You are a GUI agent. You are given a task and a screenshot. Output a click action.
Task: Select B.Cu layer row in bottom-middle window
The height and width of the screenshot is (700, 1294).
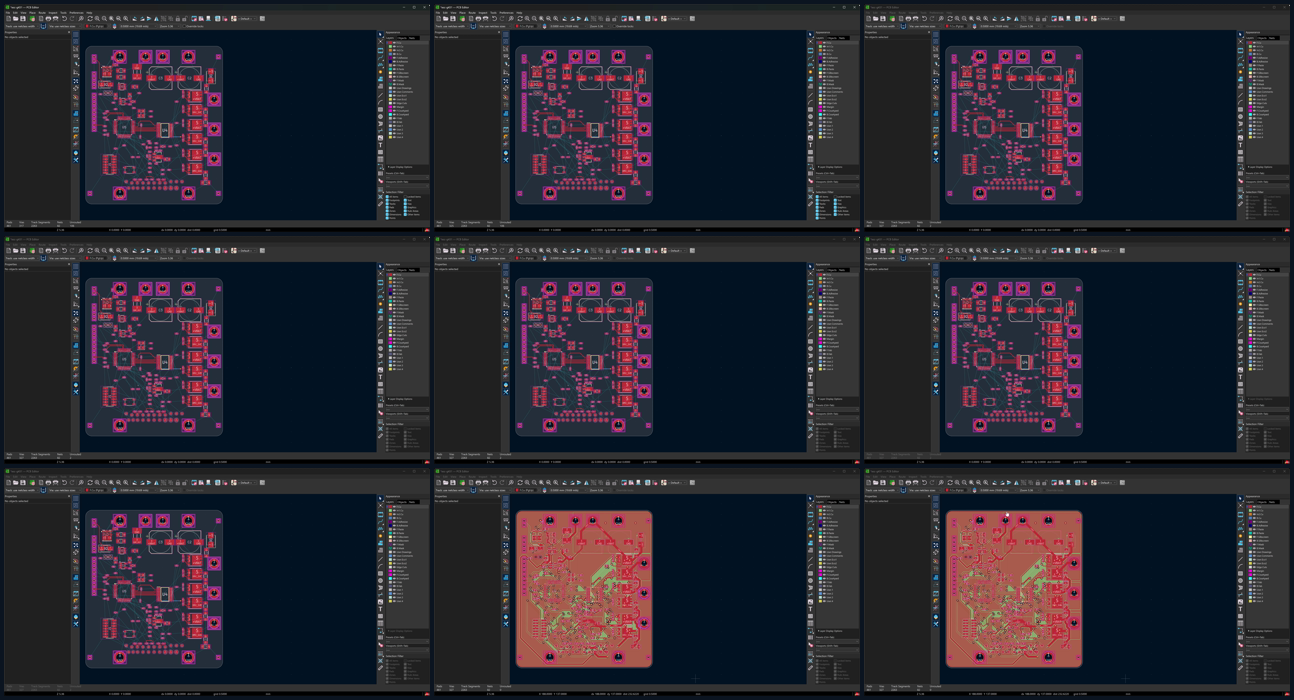pos(837,518)
